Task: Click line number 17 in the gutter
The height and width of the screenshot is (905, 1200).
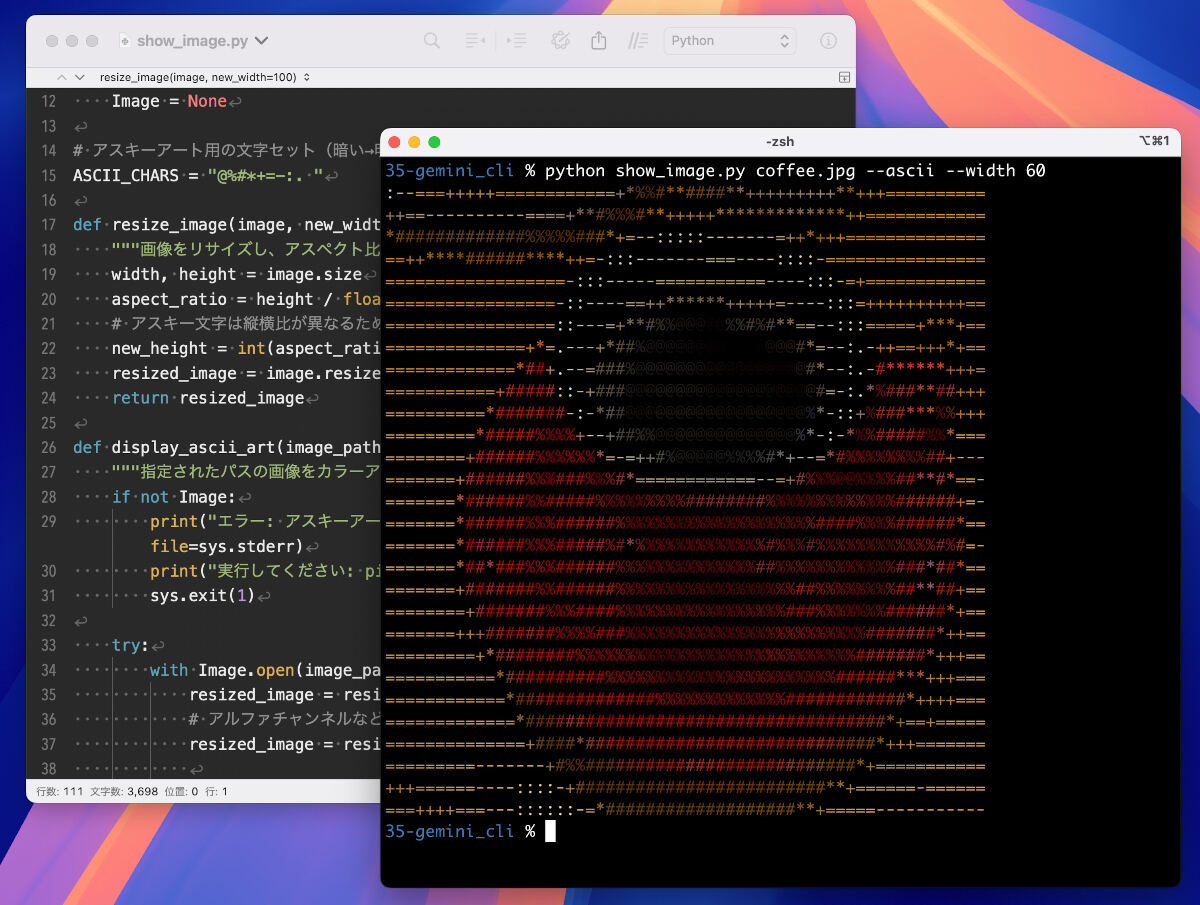Action: 48,225
